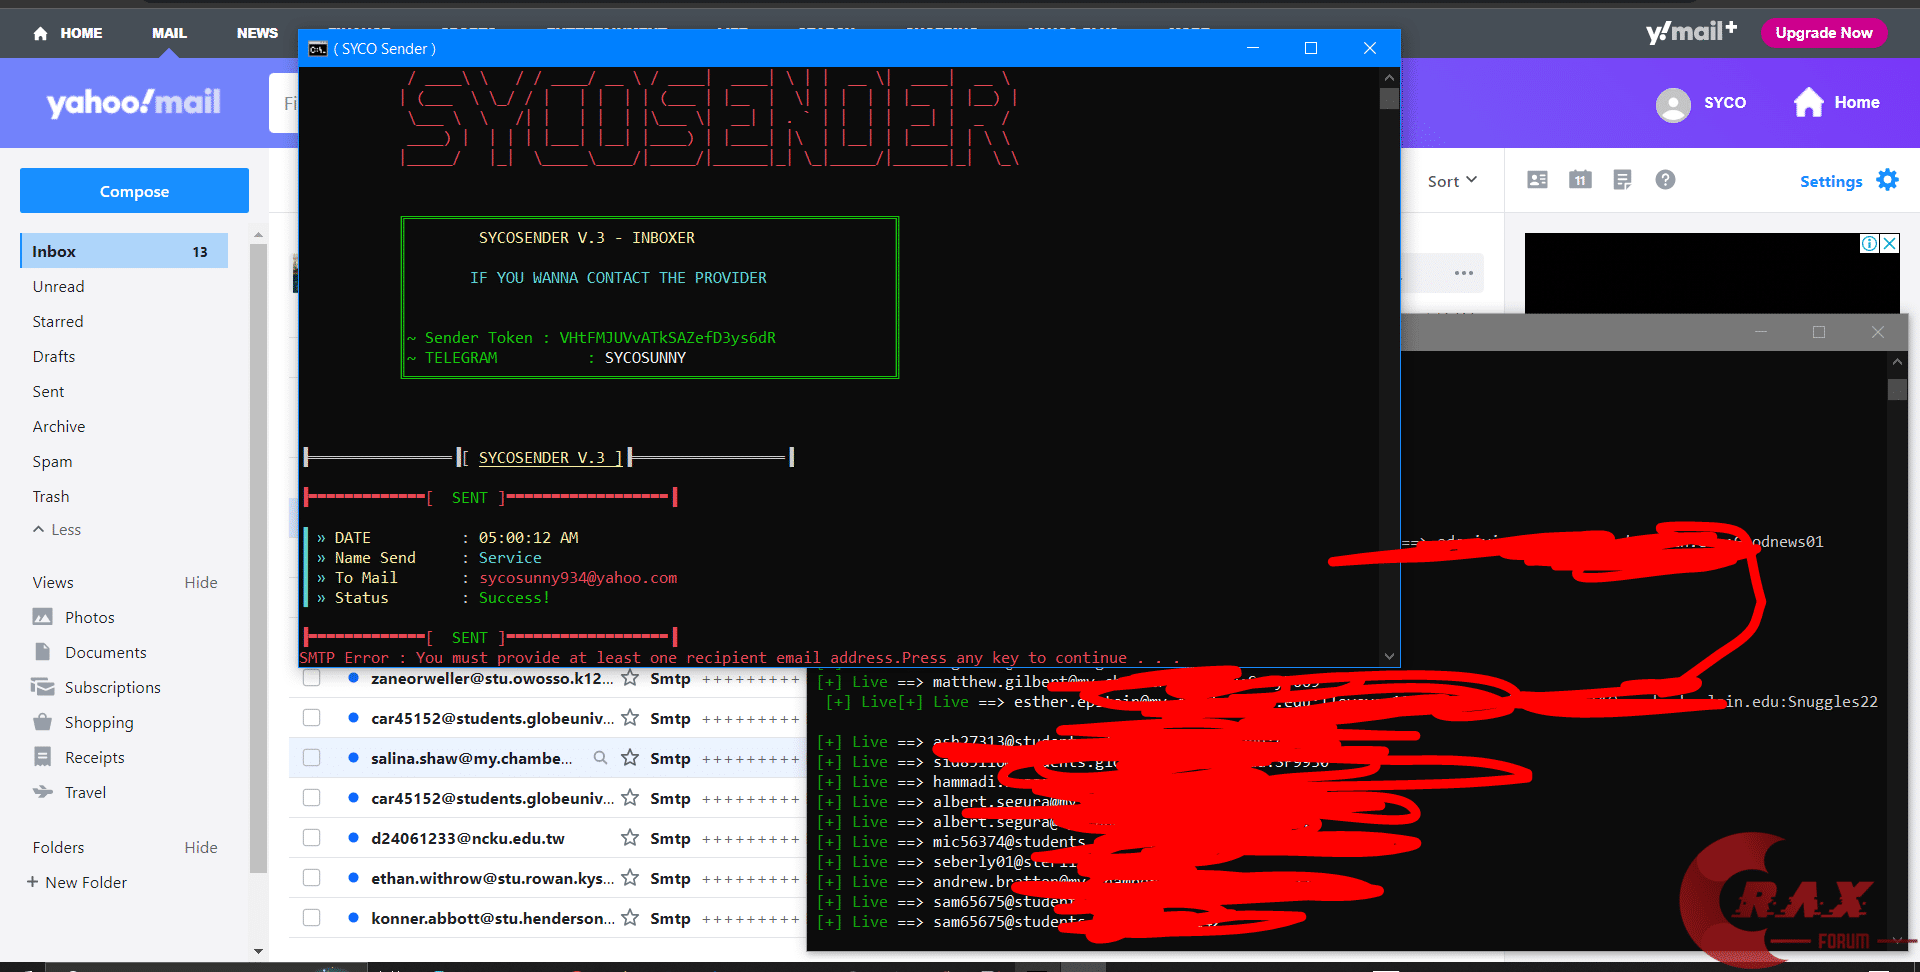Hide the Folders section

click(201, 847)
